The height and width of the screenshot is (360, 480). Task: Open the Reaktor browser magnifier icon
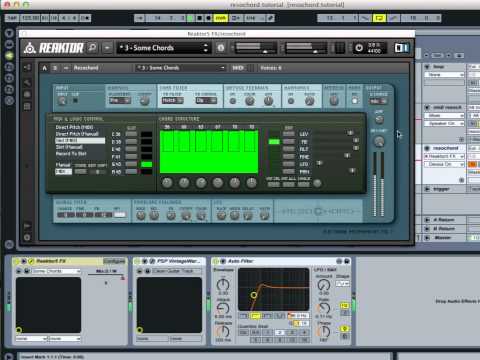92,48
